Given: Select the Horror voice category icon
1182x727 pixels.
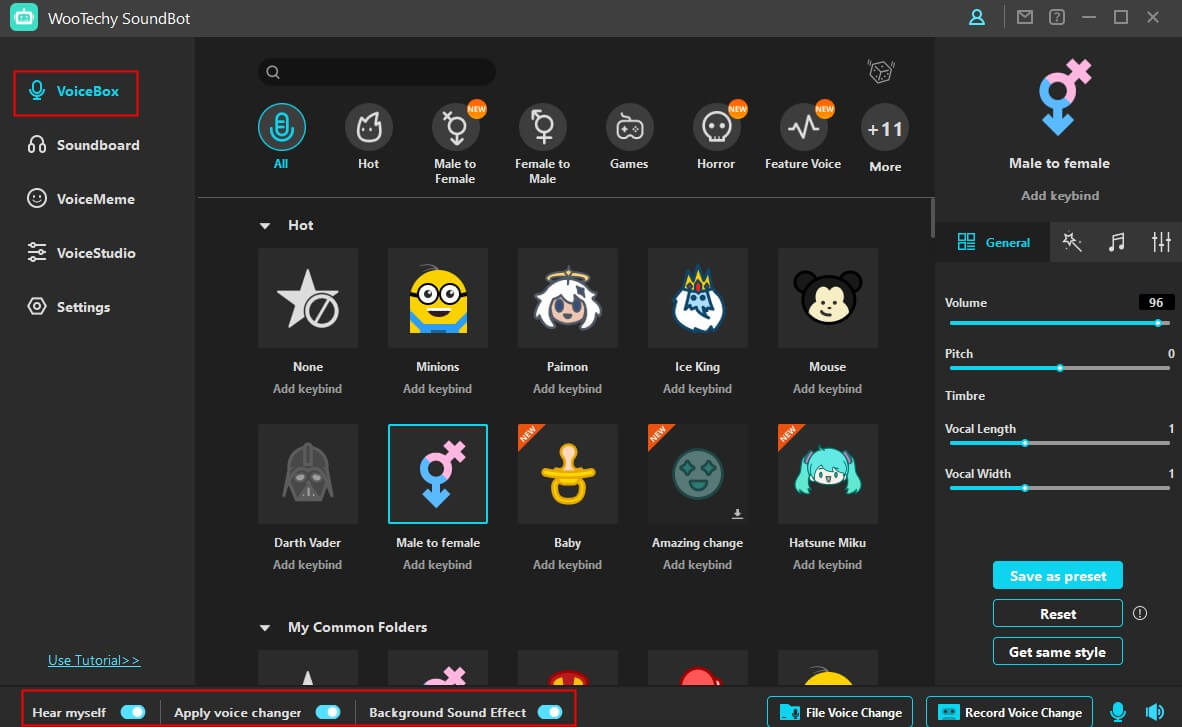Looking at the screenshot, I should point(716,128).
